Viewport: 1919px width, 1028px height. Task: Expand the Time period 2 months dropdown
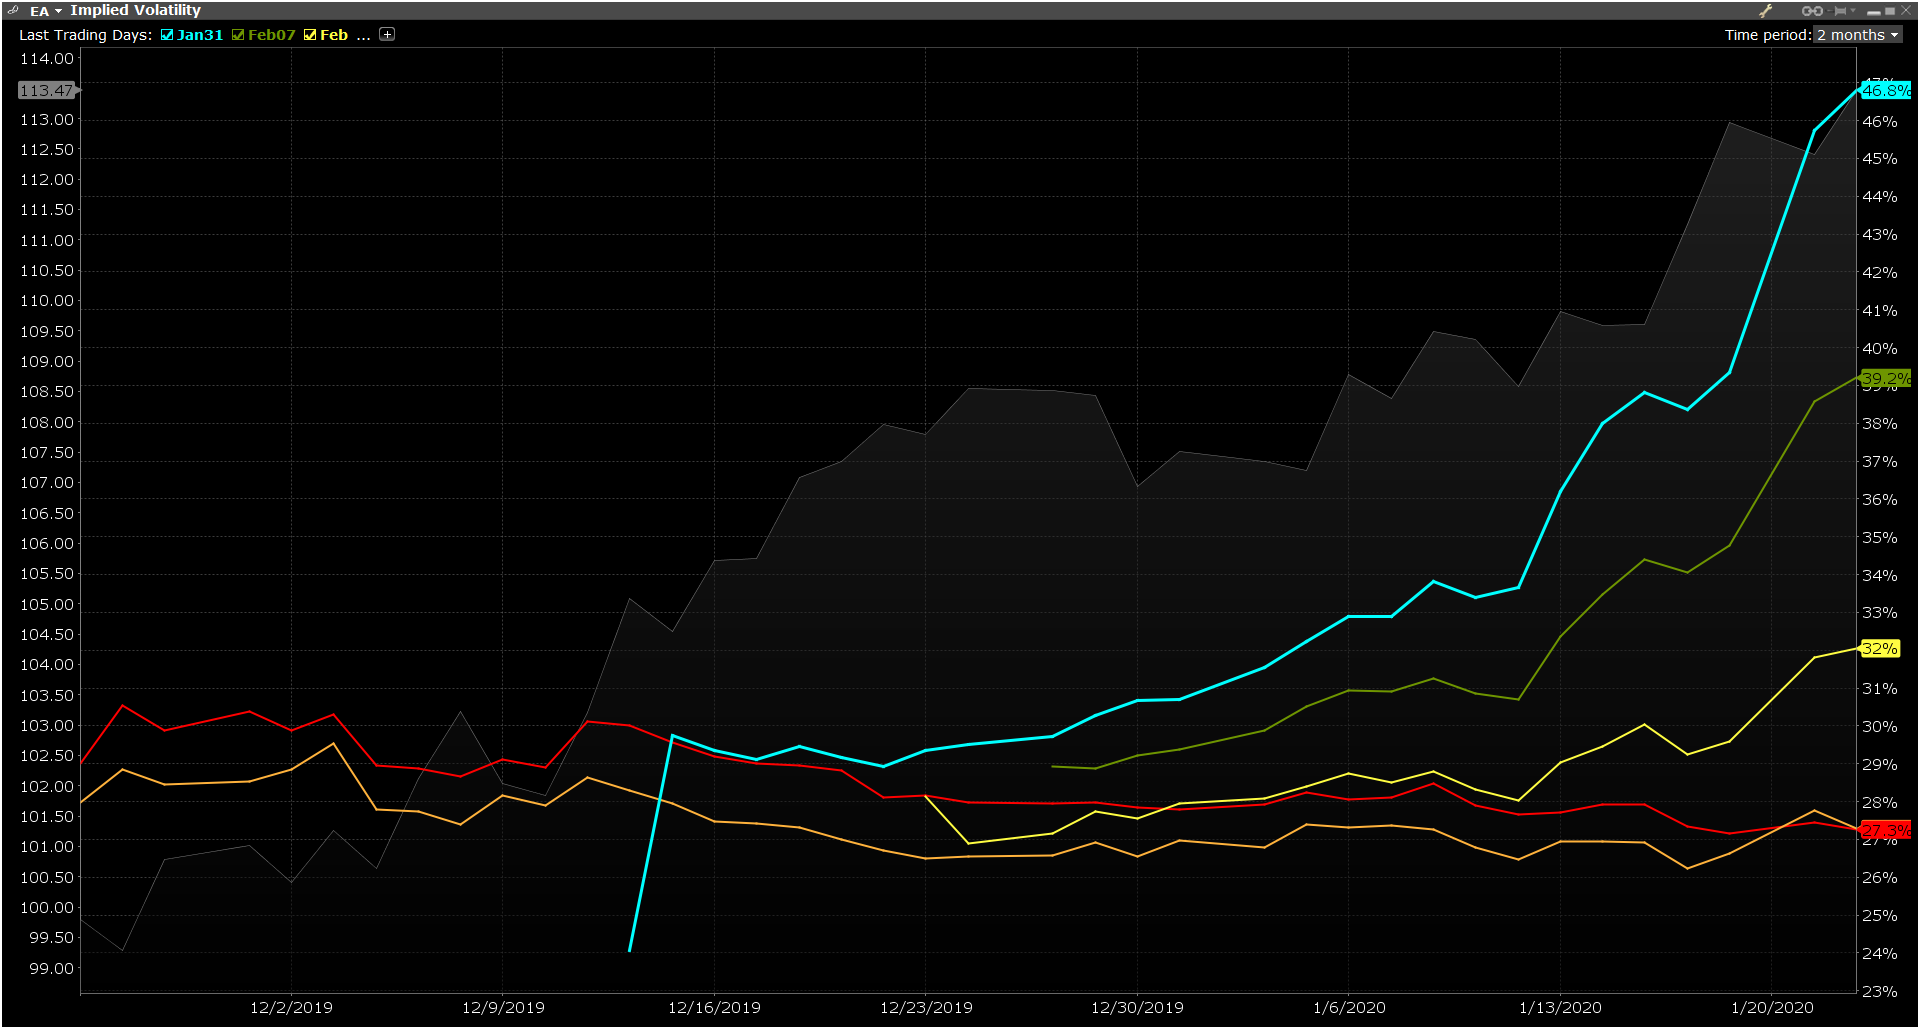click(1858, 35)
